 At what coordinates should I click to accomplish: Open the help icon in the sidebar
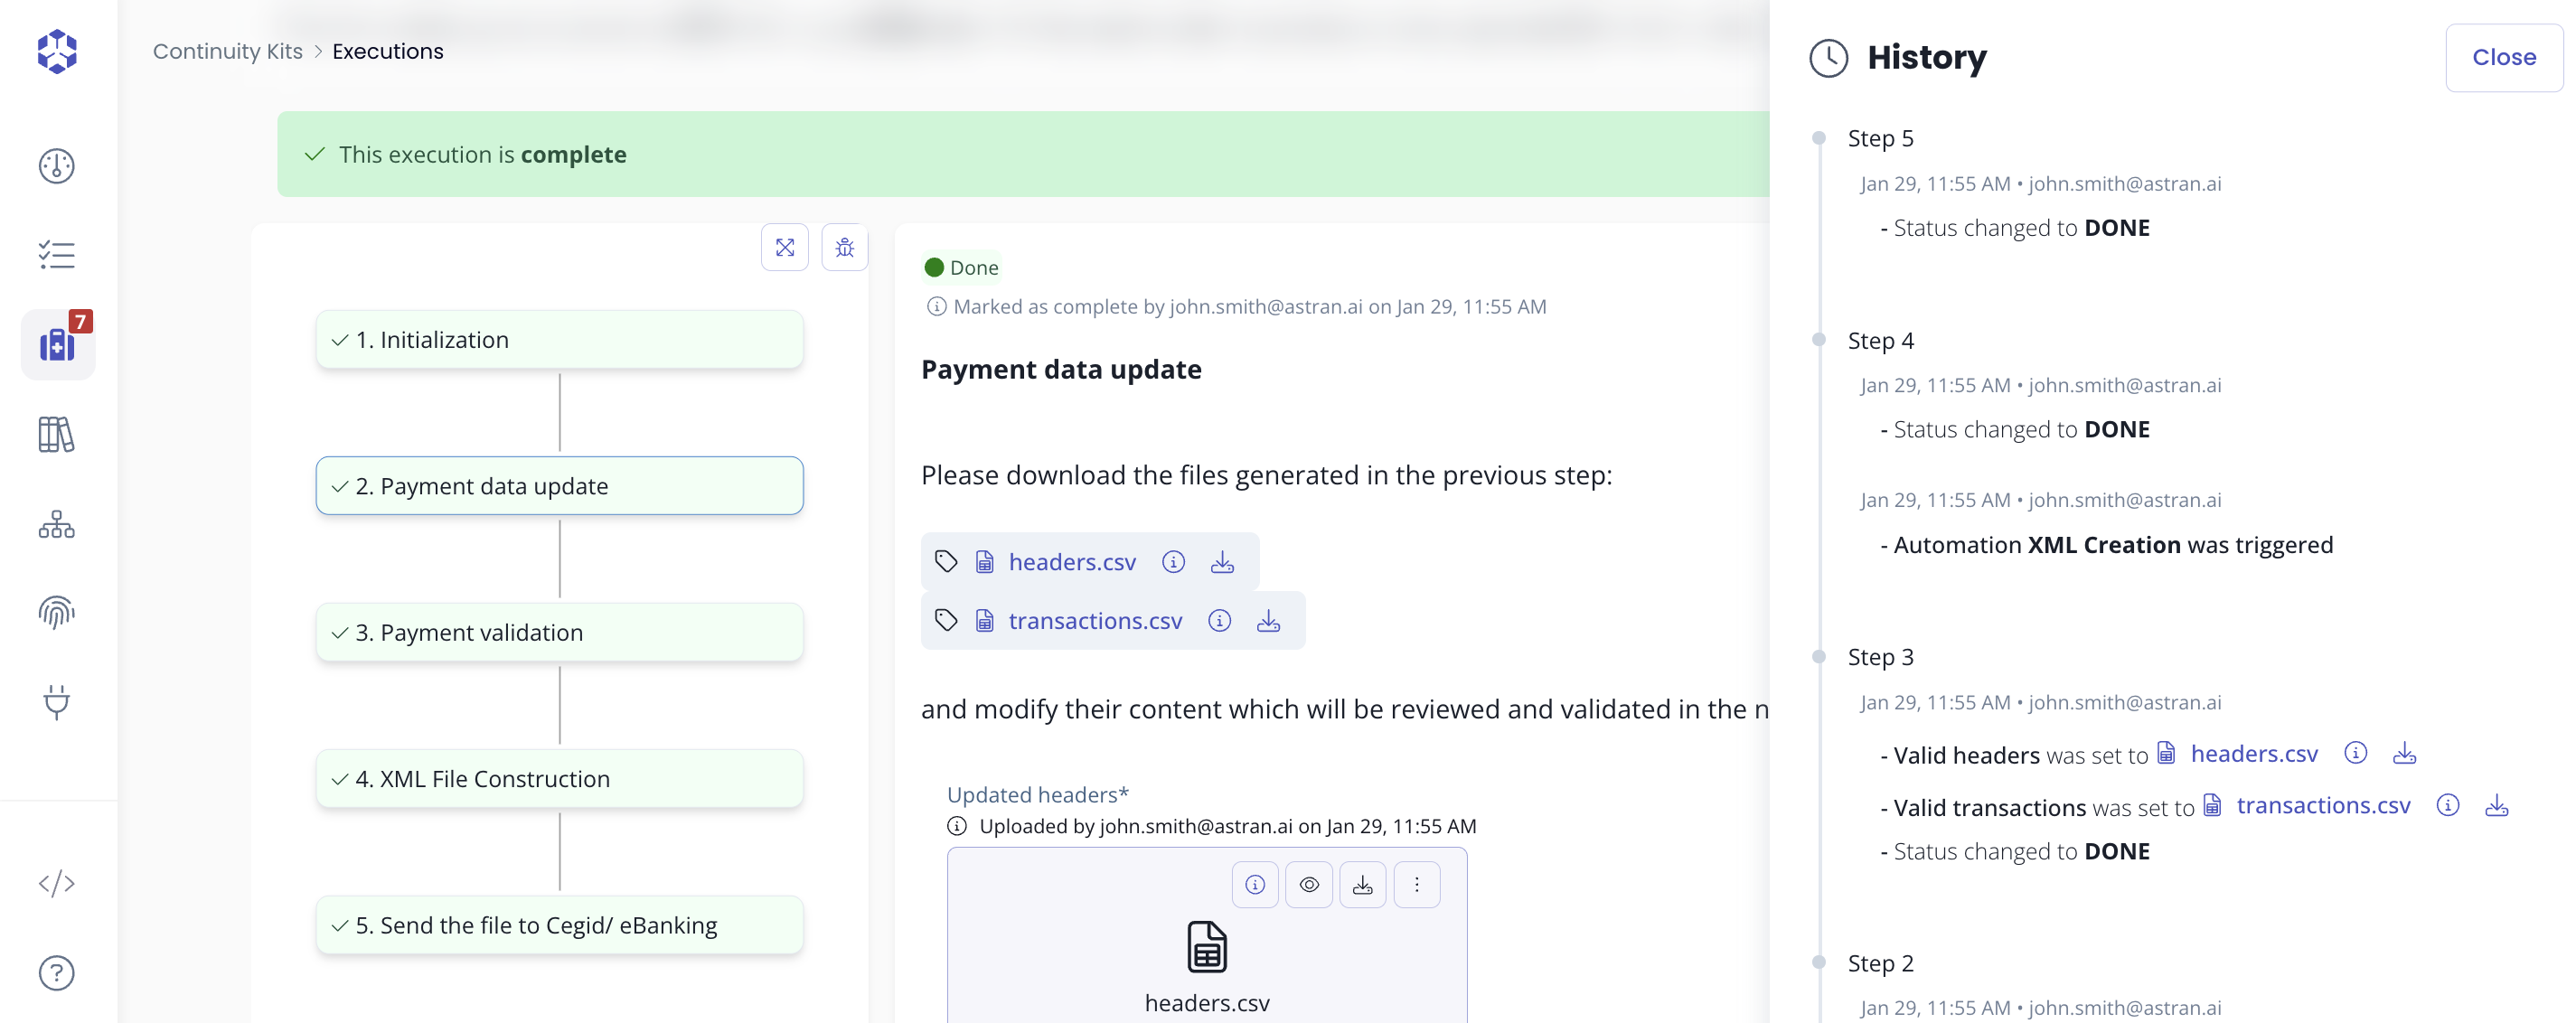56,972
